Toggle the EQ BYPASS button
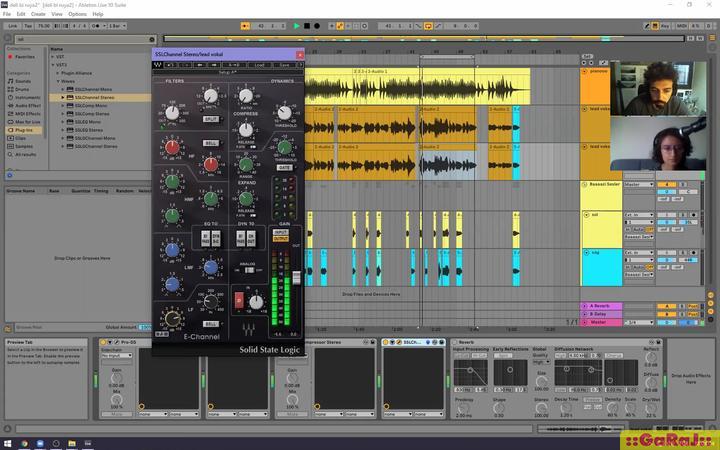Screen dimensions: 720x450 (x=205, y=239)
